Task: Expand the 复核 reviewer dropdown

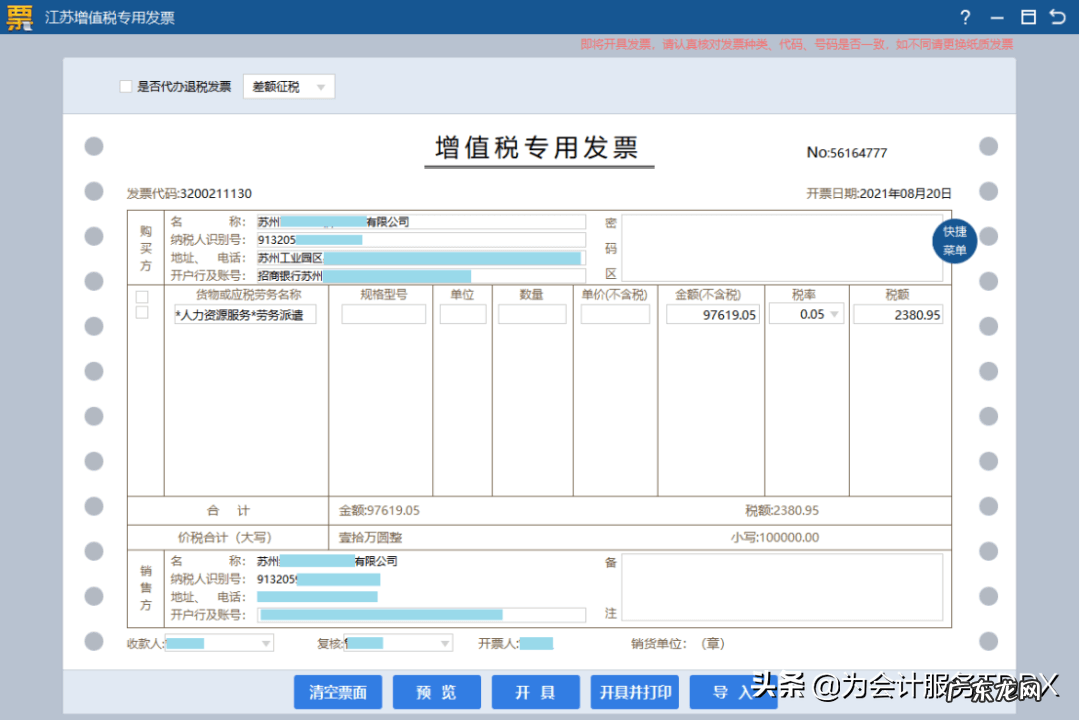Action: [x=443, y=643]
